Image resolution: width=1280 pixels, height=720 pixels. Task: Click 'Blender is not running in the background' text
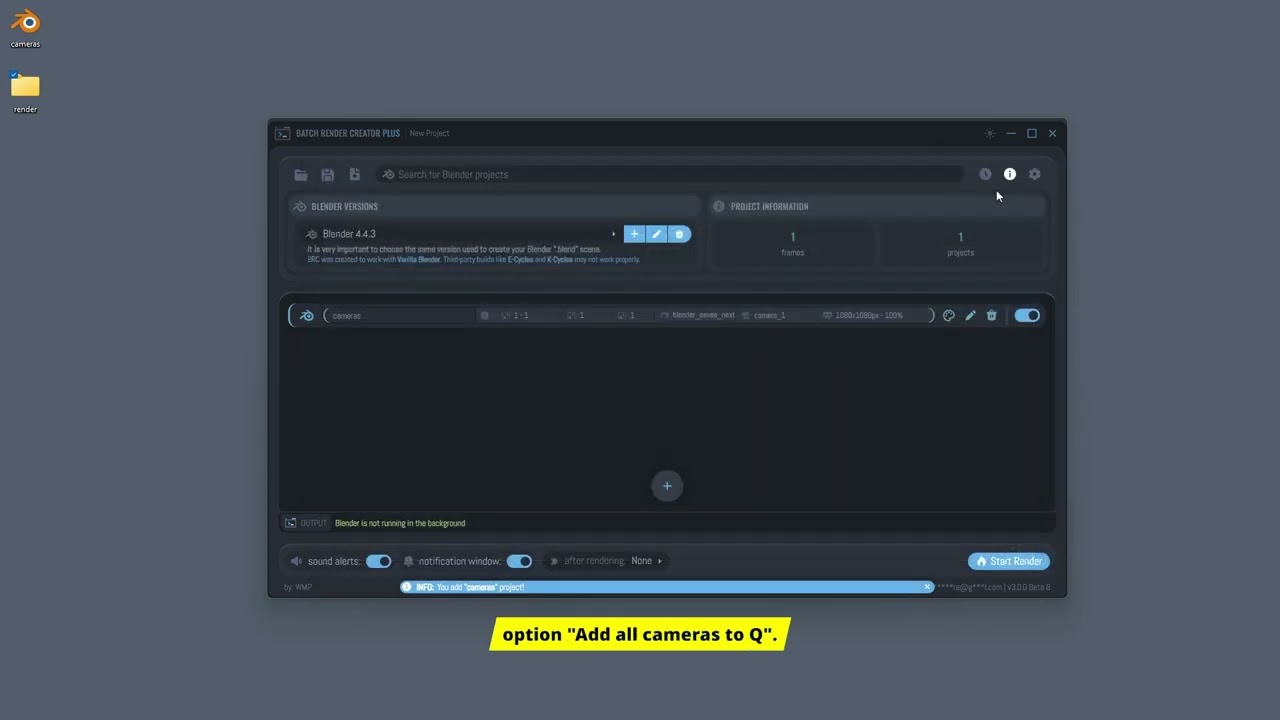tap(400, 523)
